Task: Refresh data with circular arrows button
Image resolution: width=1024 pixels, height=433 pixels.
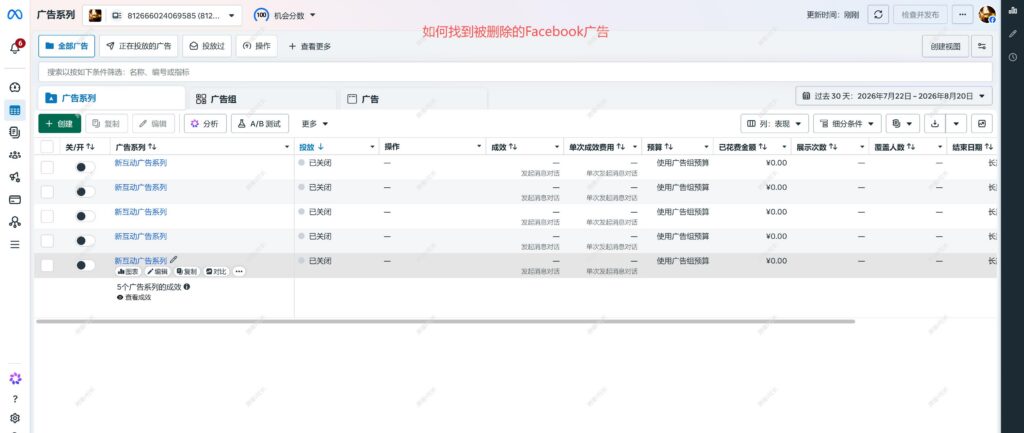Action: click(x=878, y=15)
